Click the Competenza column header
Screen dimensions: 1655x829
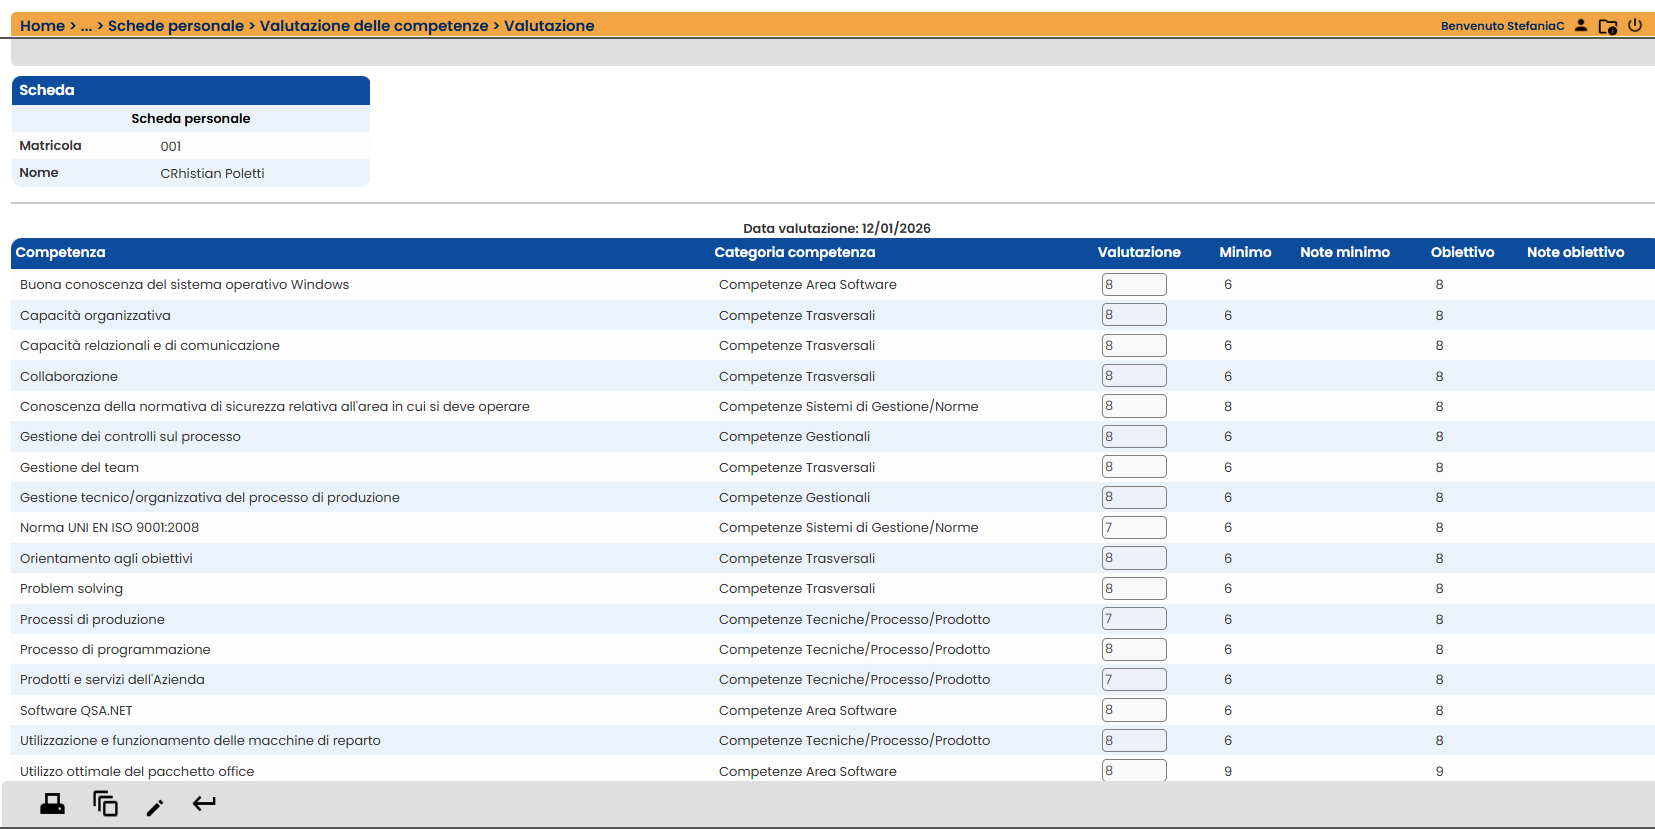click(60, 253)
